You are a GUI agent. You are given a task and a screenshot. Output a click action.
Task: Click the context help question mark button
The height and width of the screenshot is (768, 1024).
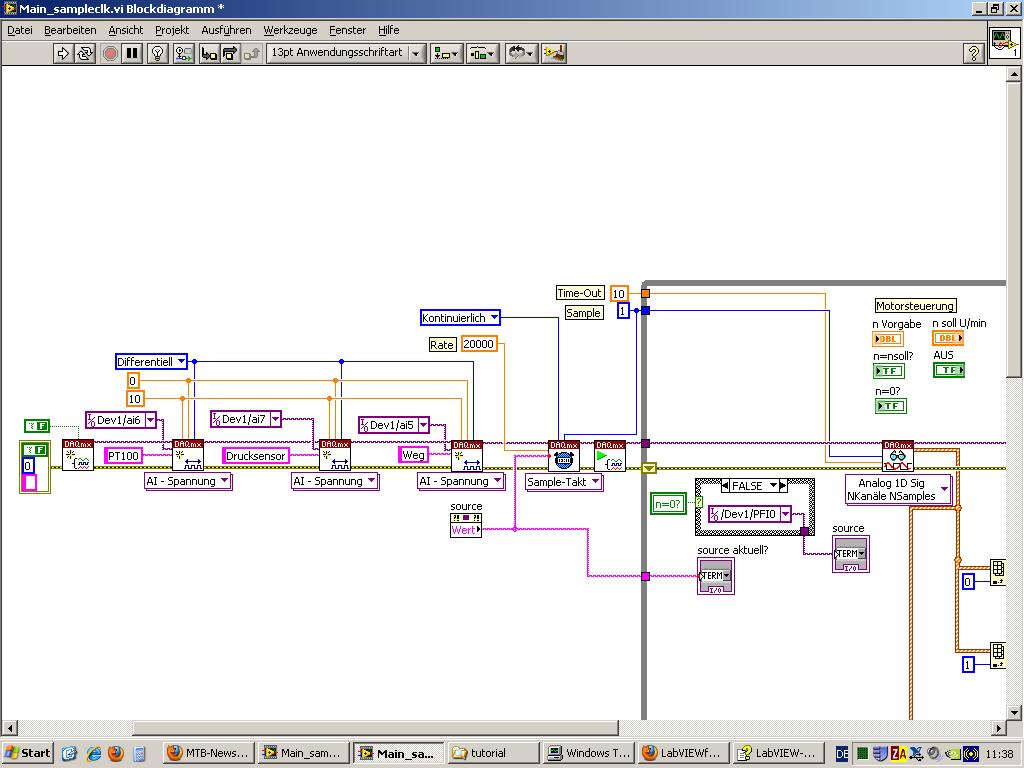(973, 53)
